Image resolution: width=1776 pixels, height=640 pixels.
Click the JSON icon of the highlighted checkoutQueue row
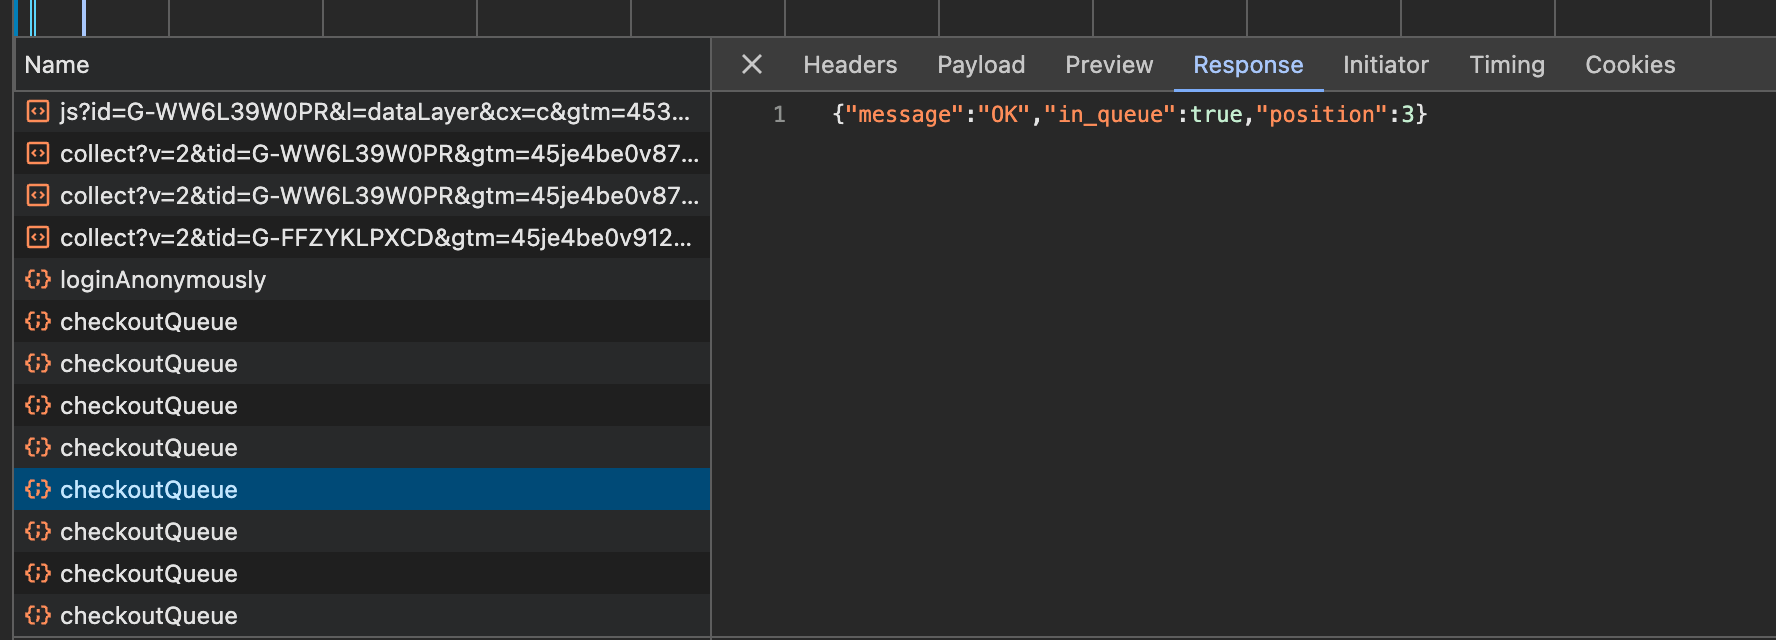[x=38, y=489]
